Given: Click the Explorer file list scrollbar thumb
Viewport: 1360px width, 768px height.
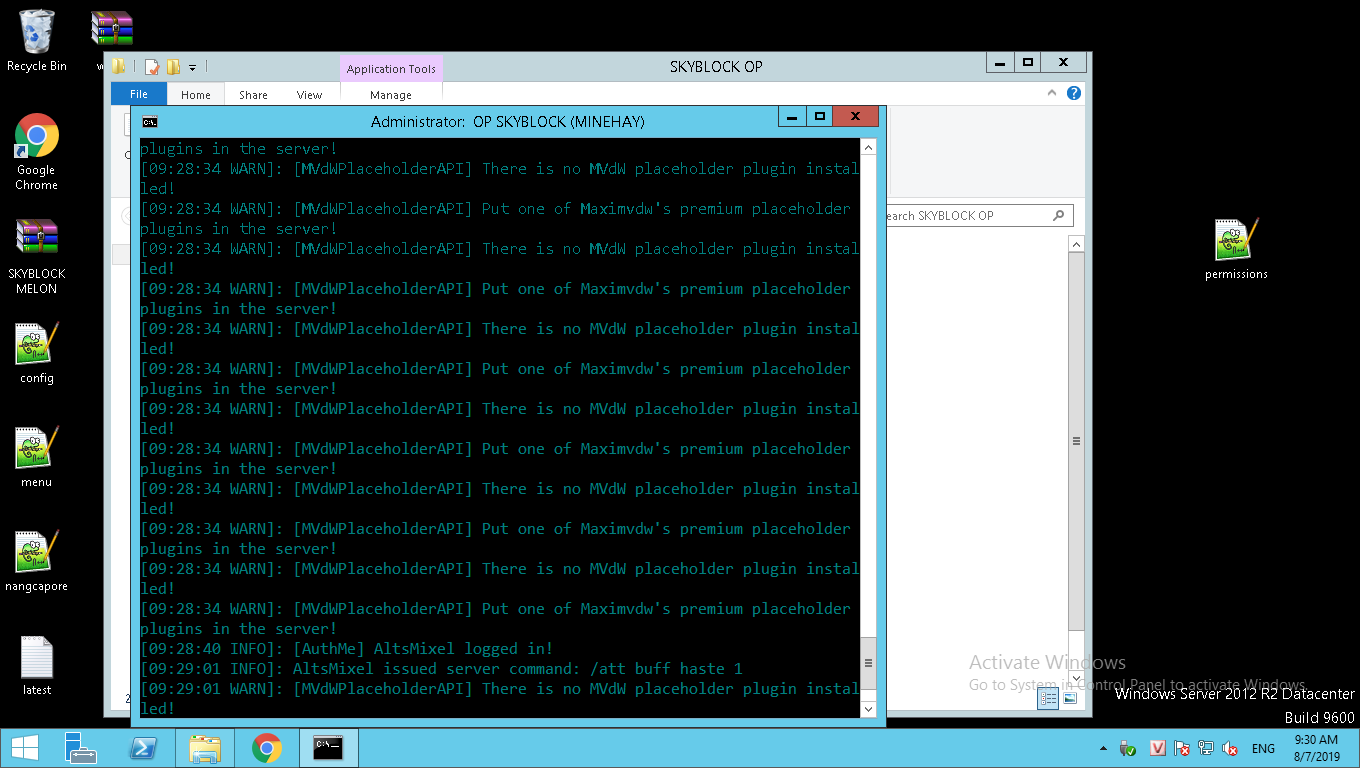Looking at the screenshot, I should [x=1077, y=441].
